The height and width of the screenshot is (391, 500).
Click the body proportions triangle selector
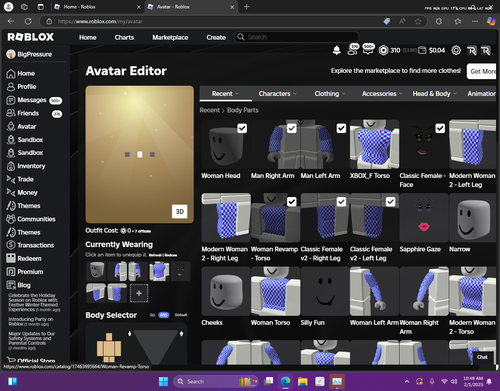point(155,347)
